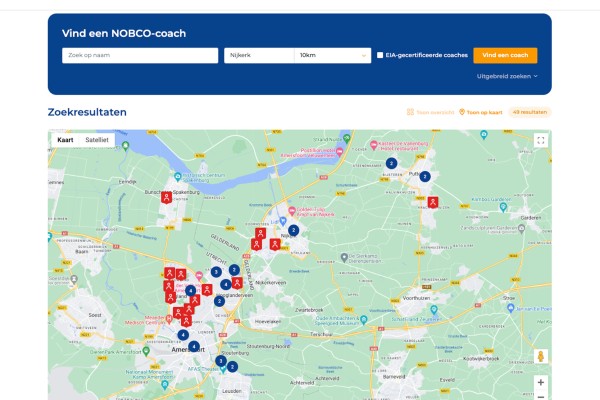This screenshot has height=400, width=600.
Task: Click the Zoek op naam input field
Action: coord(140,56)
